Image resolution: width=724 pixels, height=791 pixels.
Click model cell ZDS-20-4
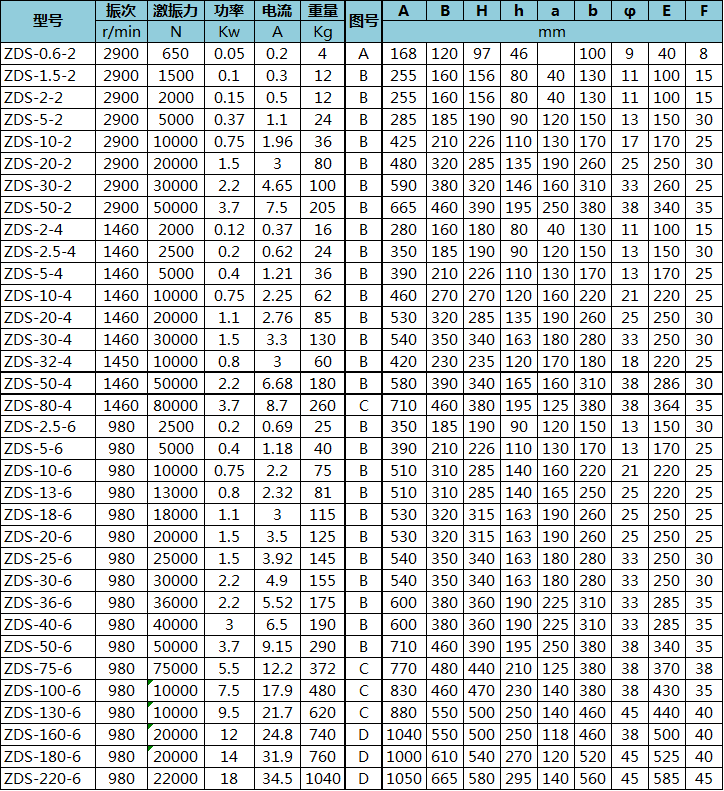coord(48,318)
